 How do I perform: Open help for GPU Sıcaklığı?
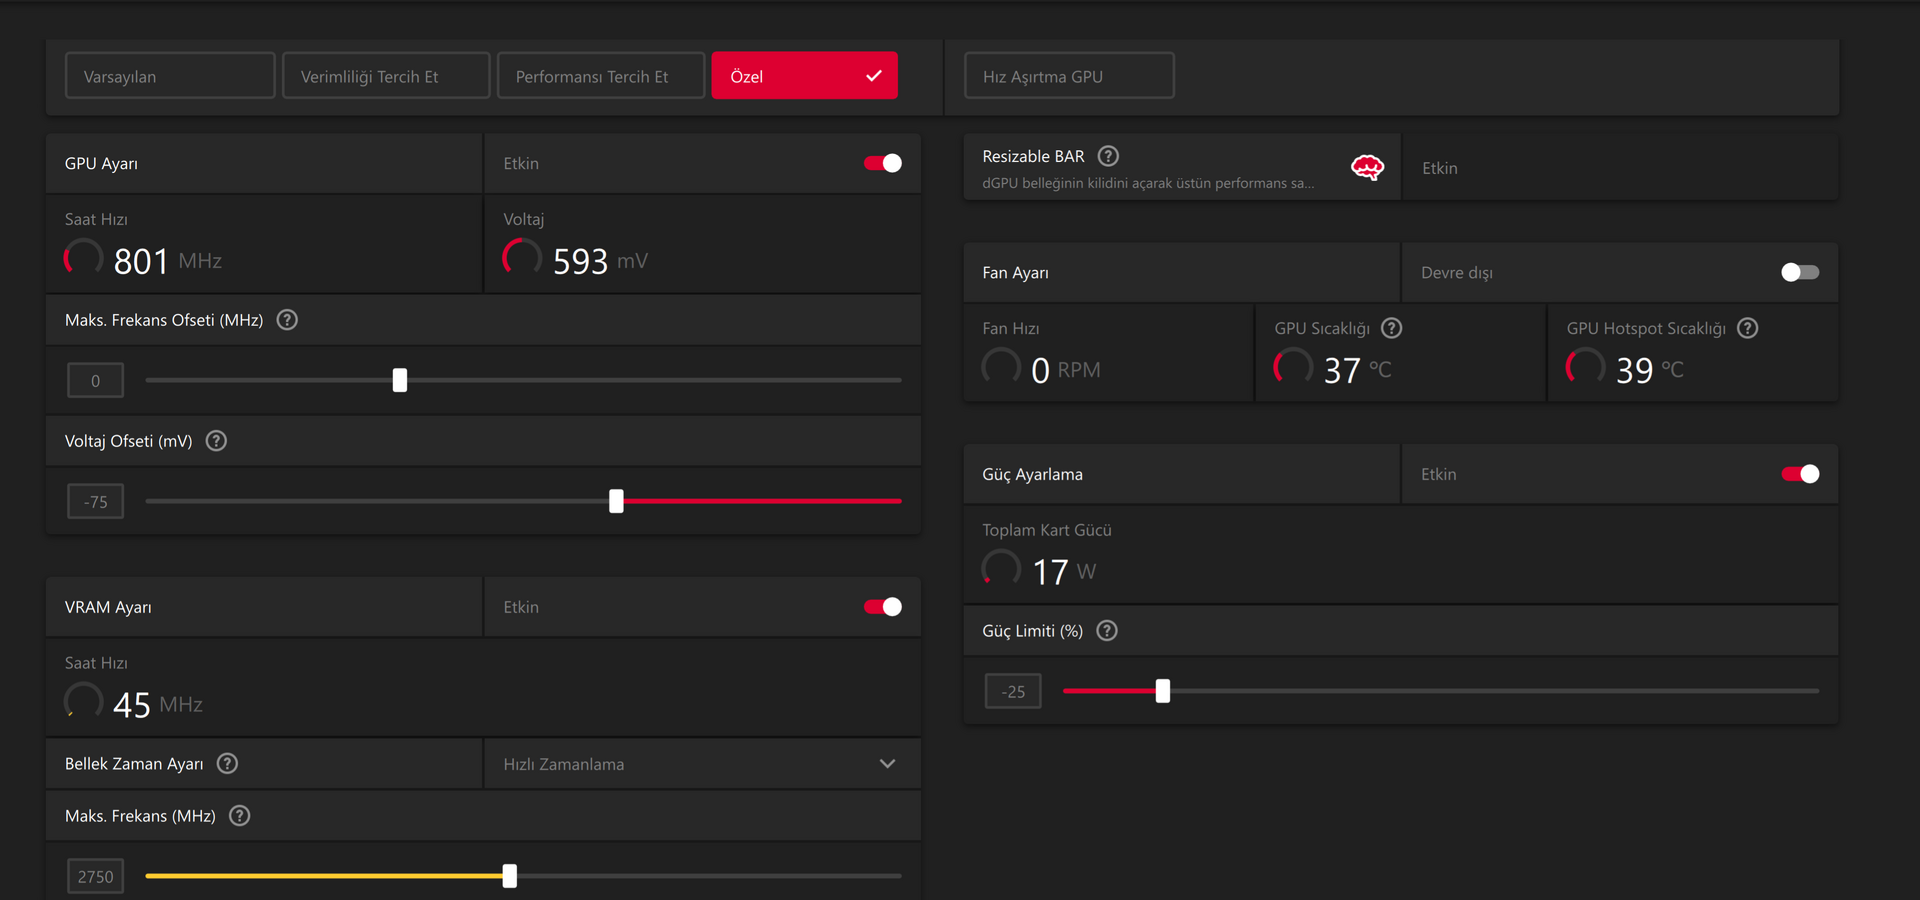click(1391, 328)
